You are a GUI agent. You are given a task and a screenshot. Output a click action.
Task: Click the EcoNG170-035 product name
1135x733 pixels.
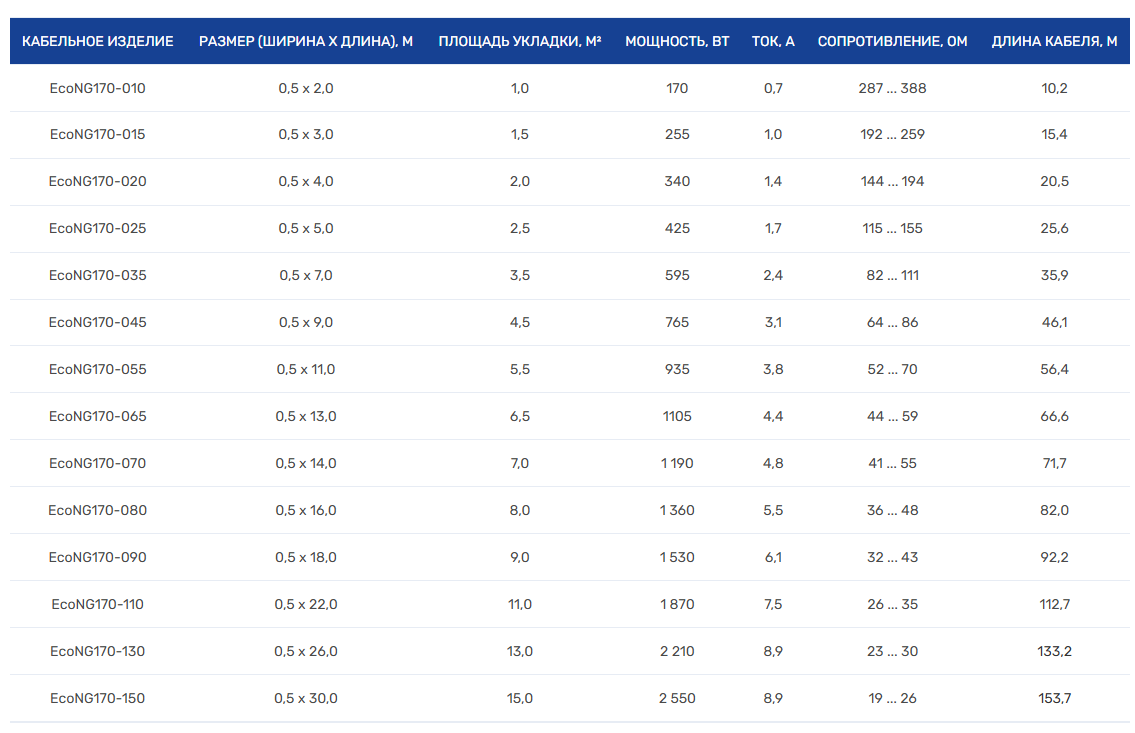(x=97, y=275)
